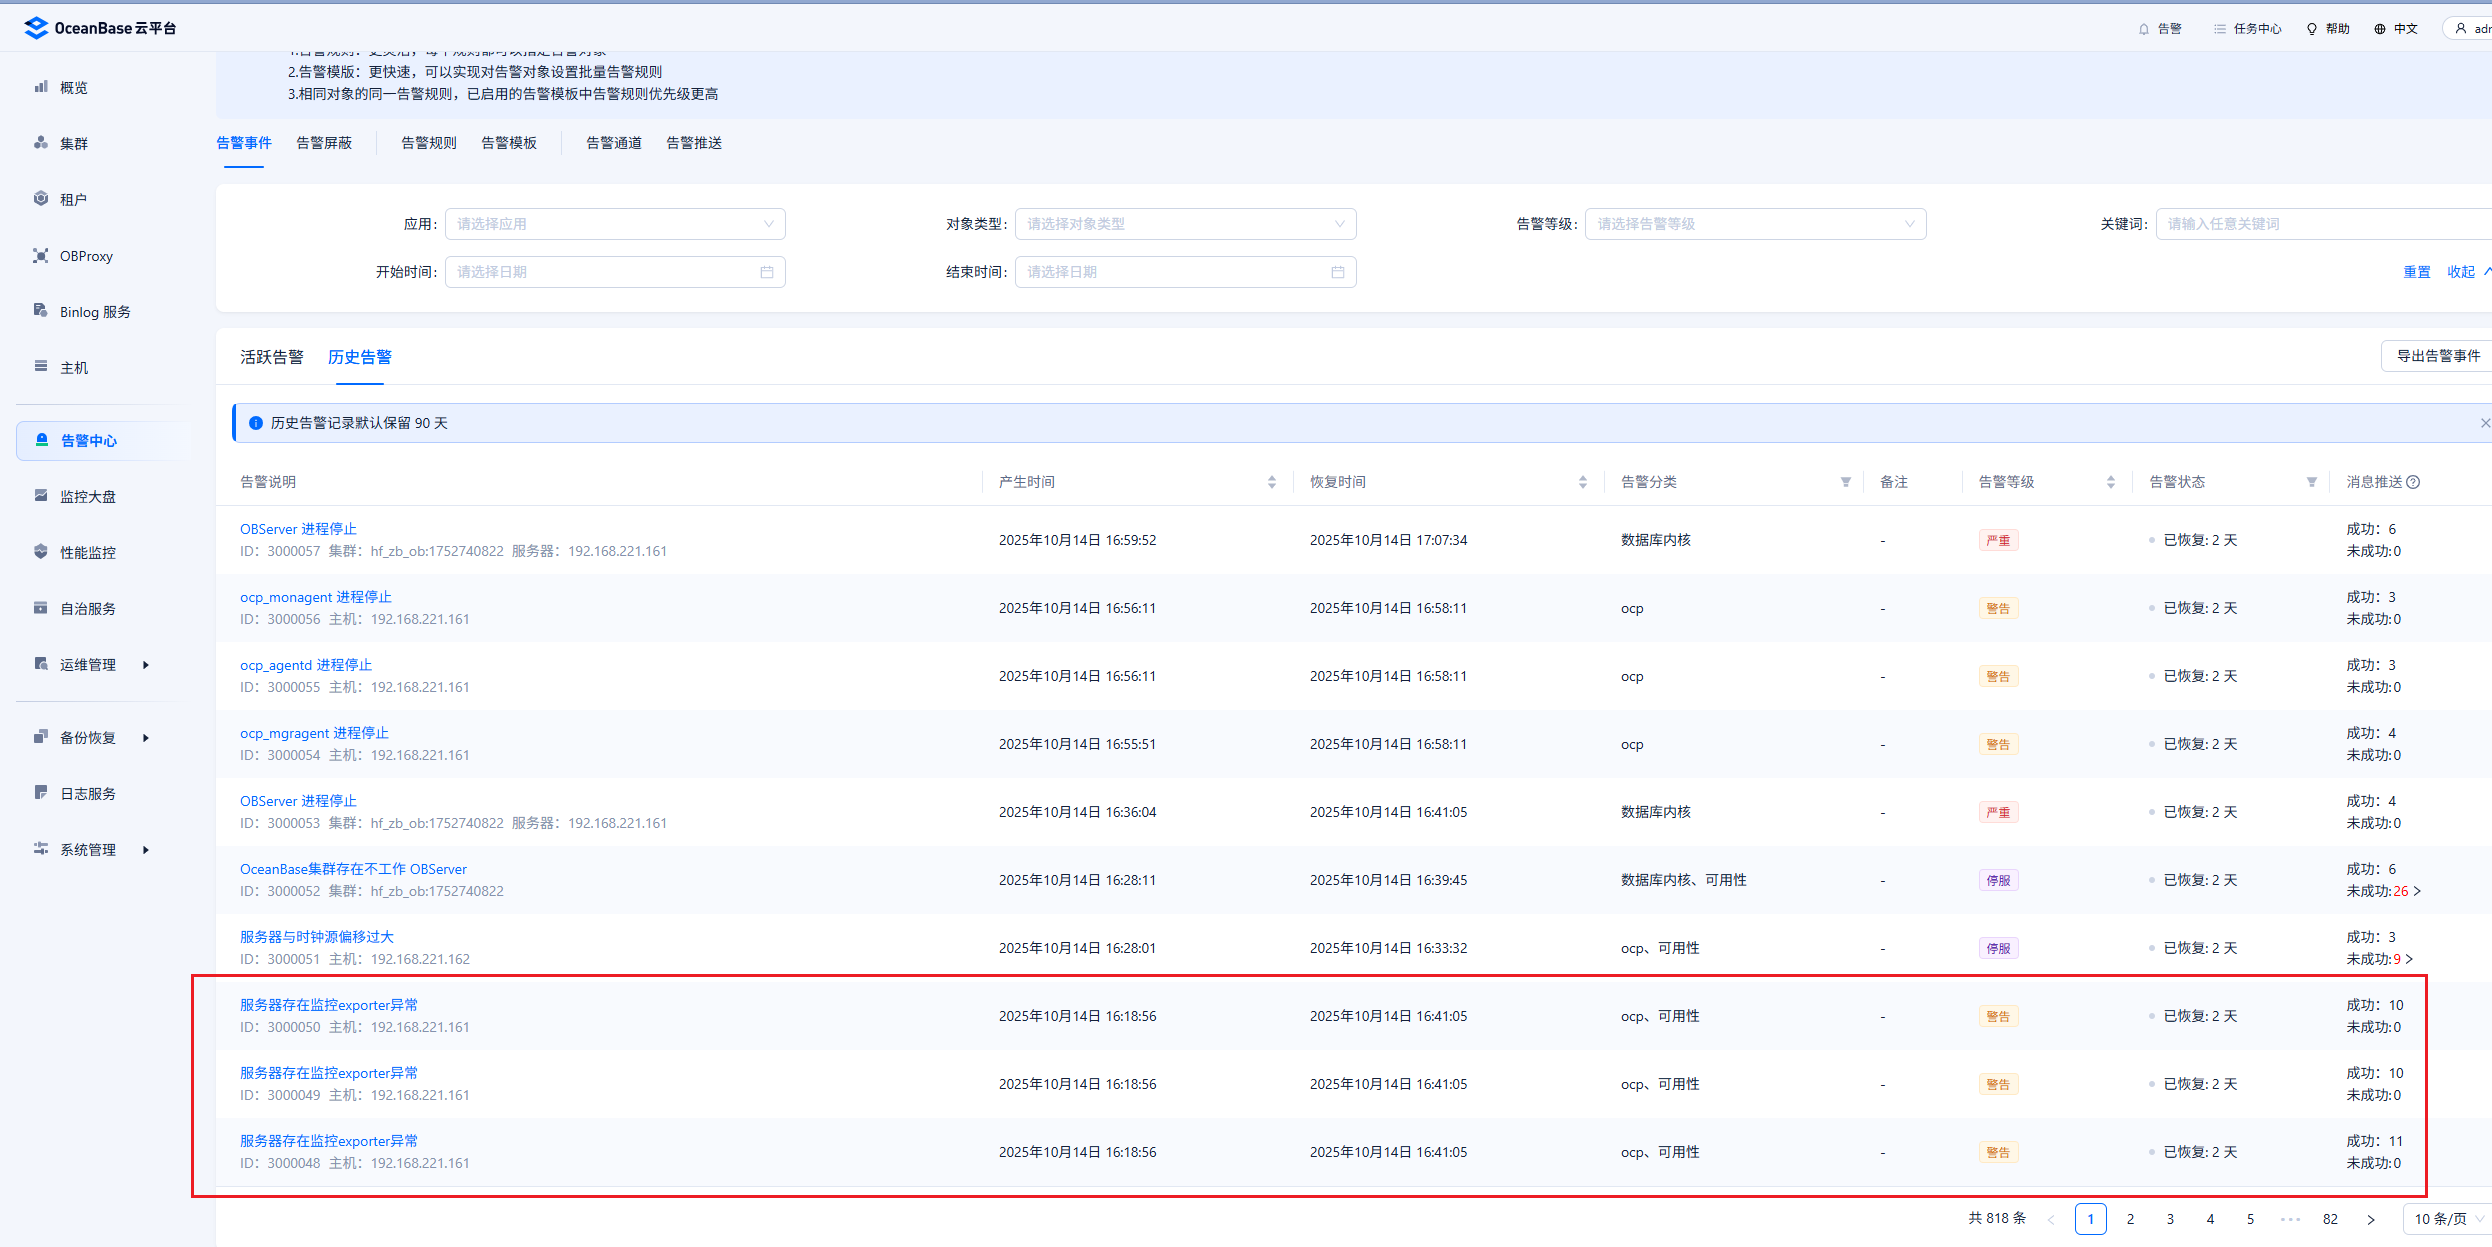Click the alarm bell icon in header

(x=2143, y=29)
